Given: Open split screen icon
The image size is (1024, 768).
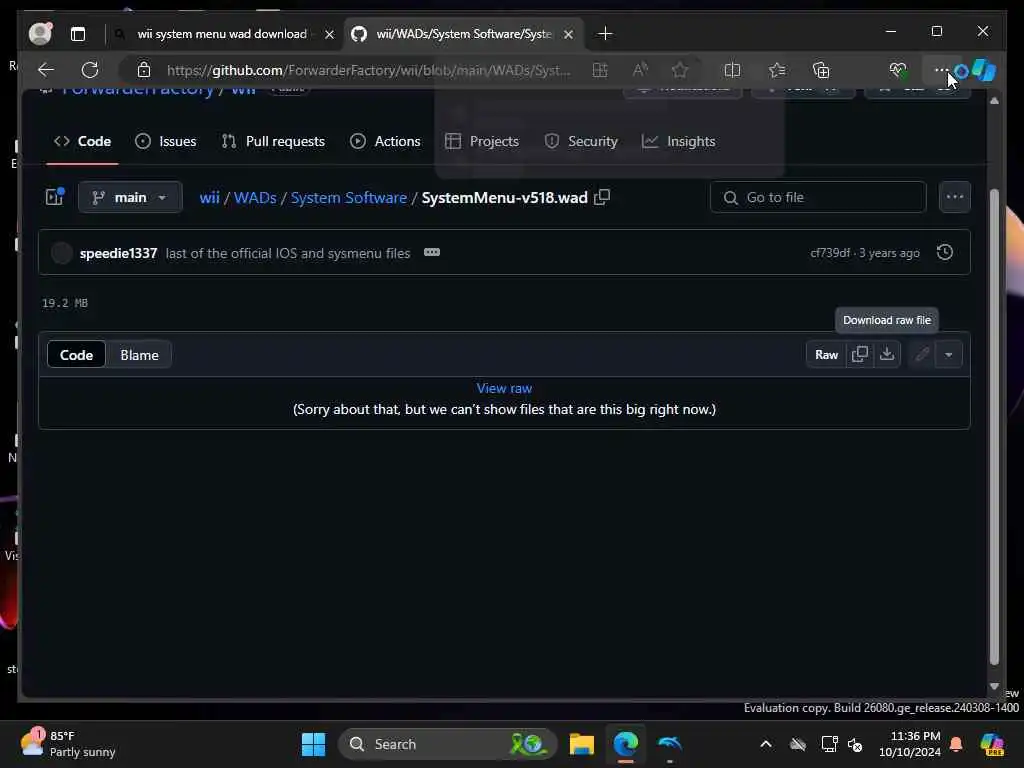Looking at the screenshot, I should (732, 70).
